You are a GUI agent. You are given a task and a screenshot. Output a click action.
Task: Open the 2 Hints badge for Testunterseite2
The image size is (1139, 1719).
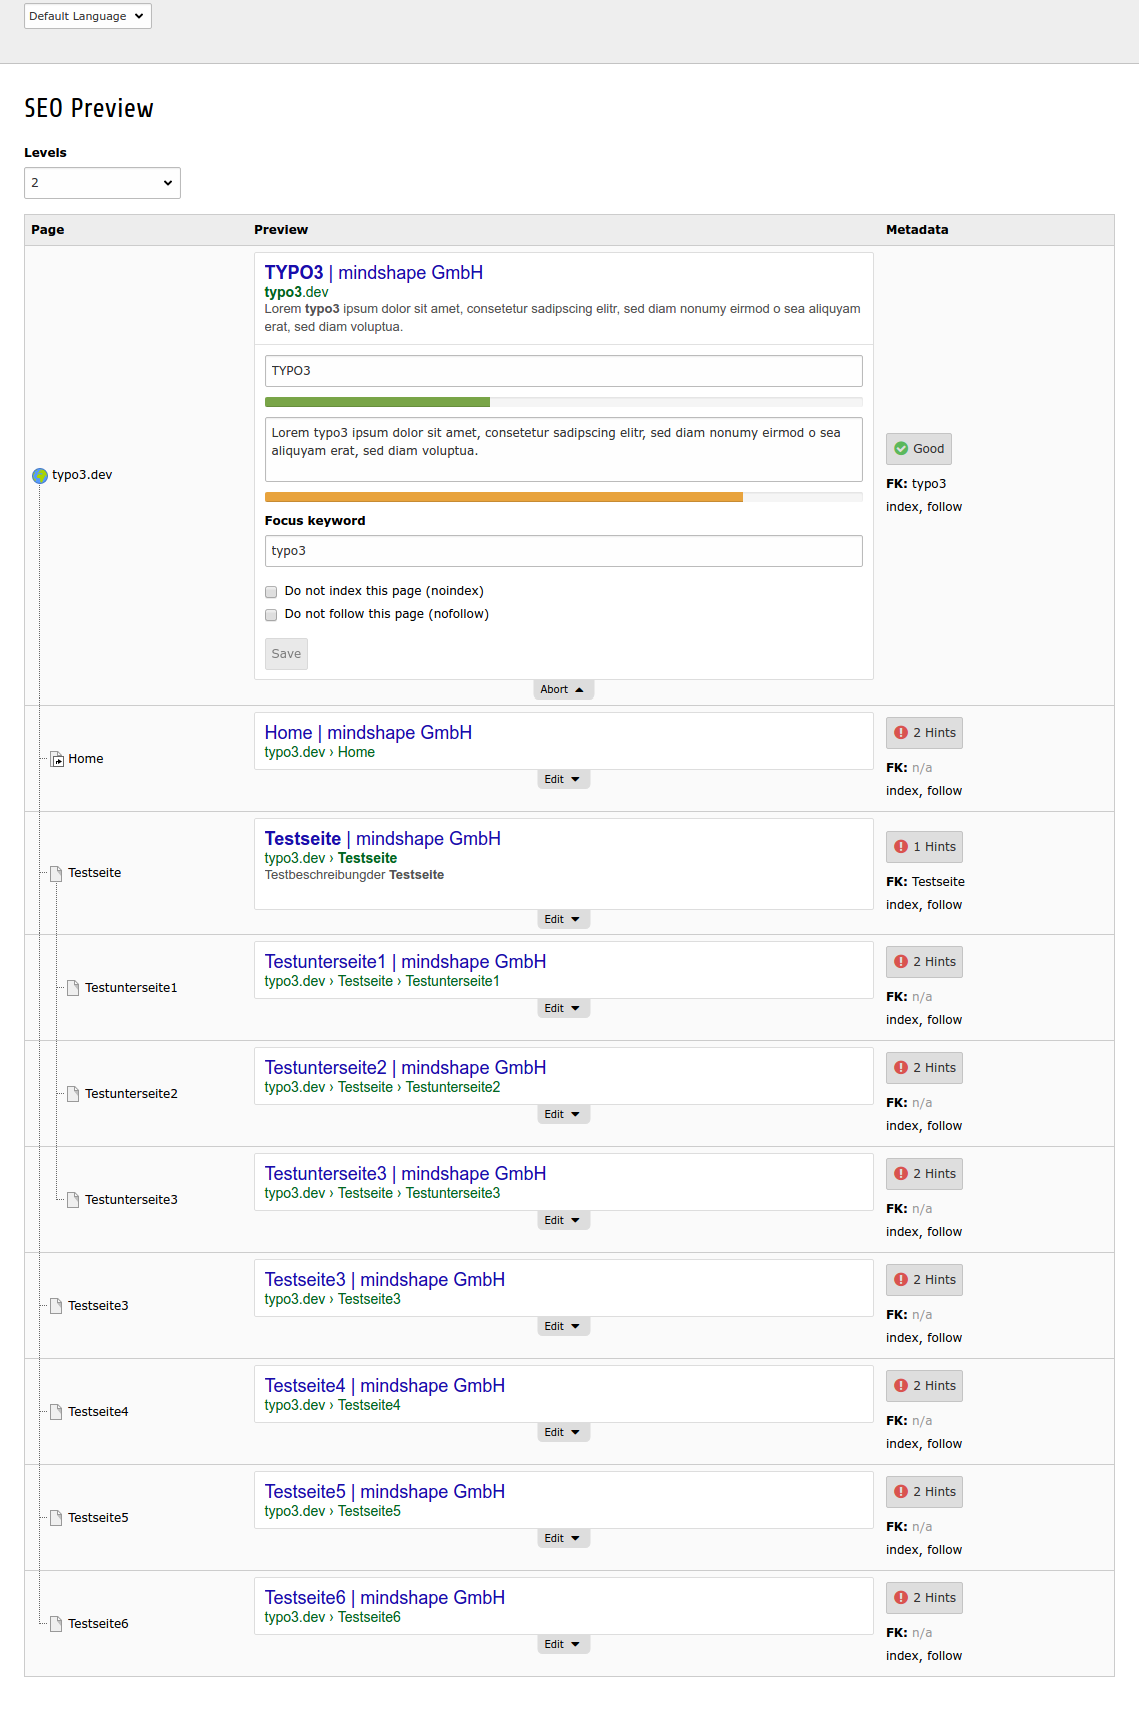[x=924, y=1068]
